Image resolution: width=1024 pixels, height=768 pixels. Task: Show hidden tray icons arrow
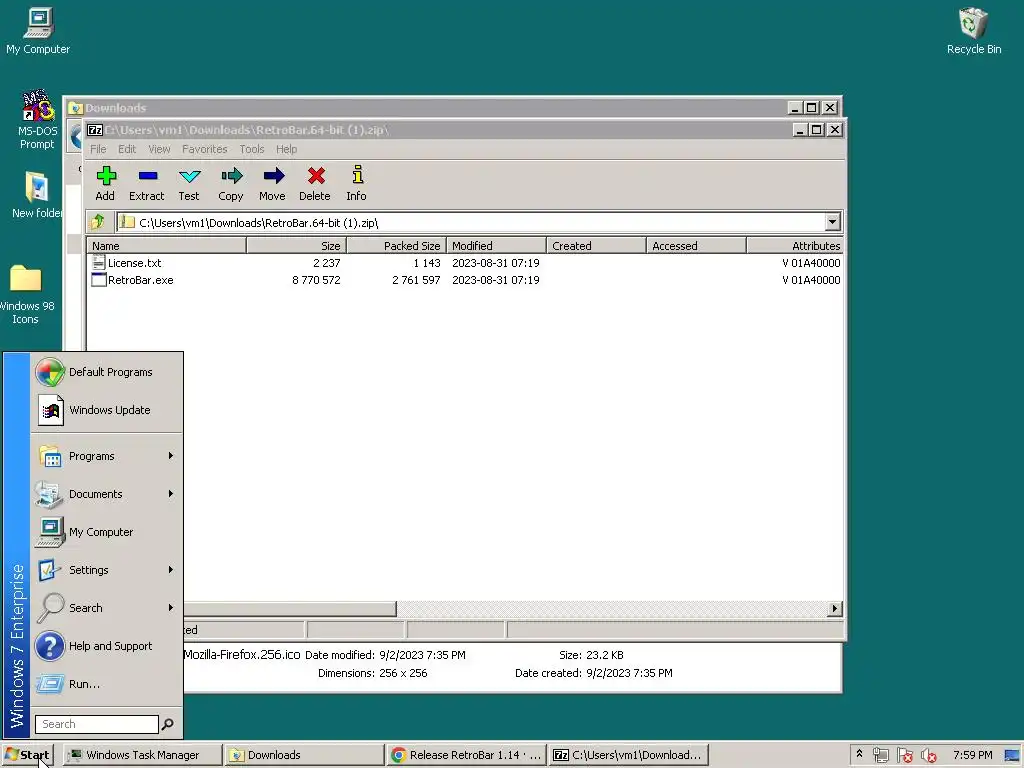pyautogui.click(x=859, y=754)
